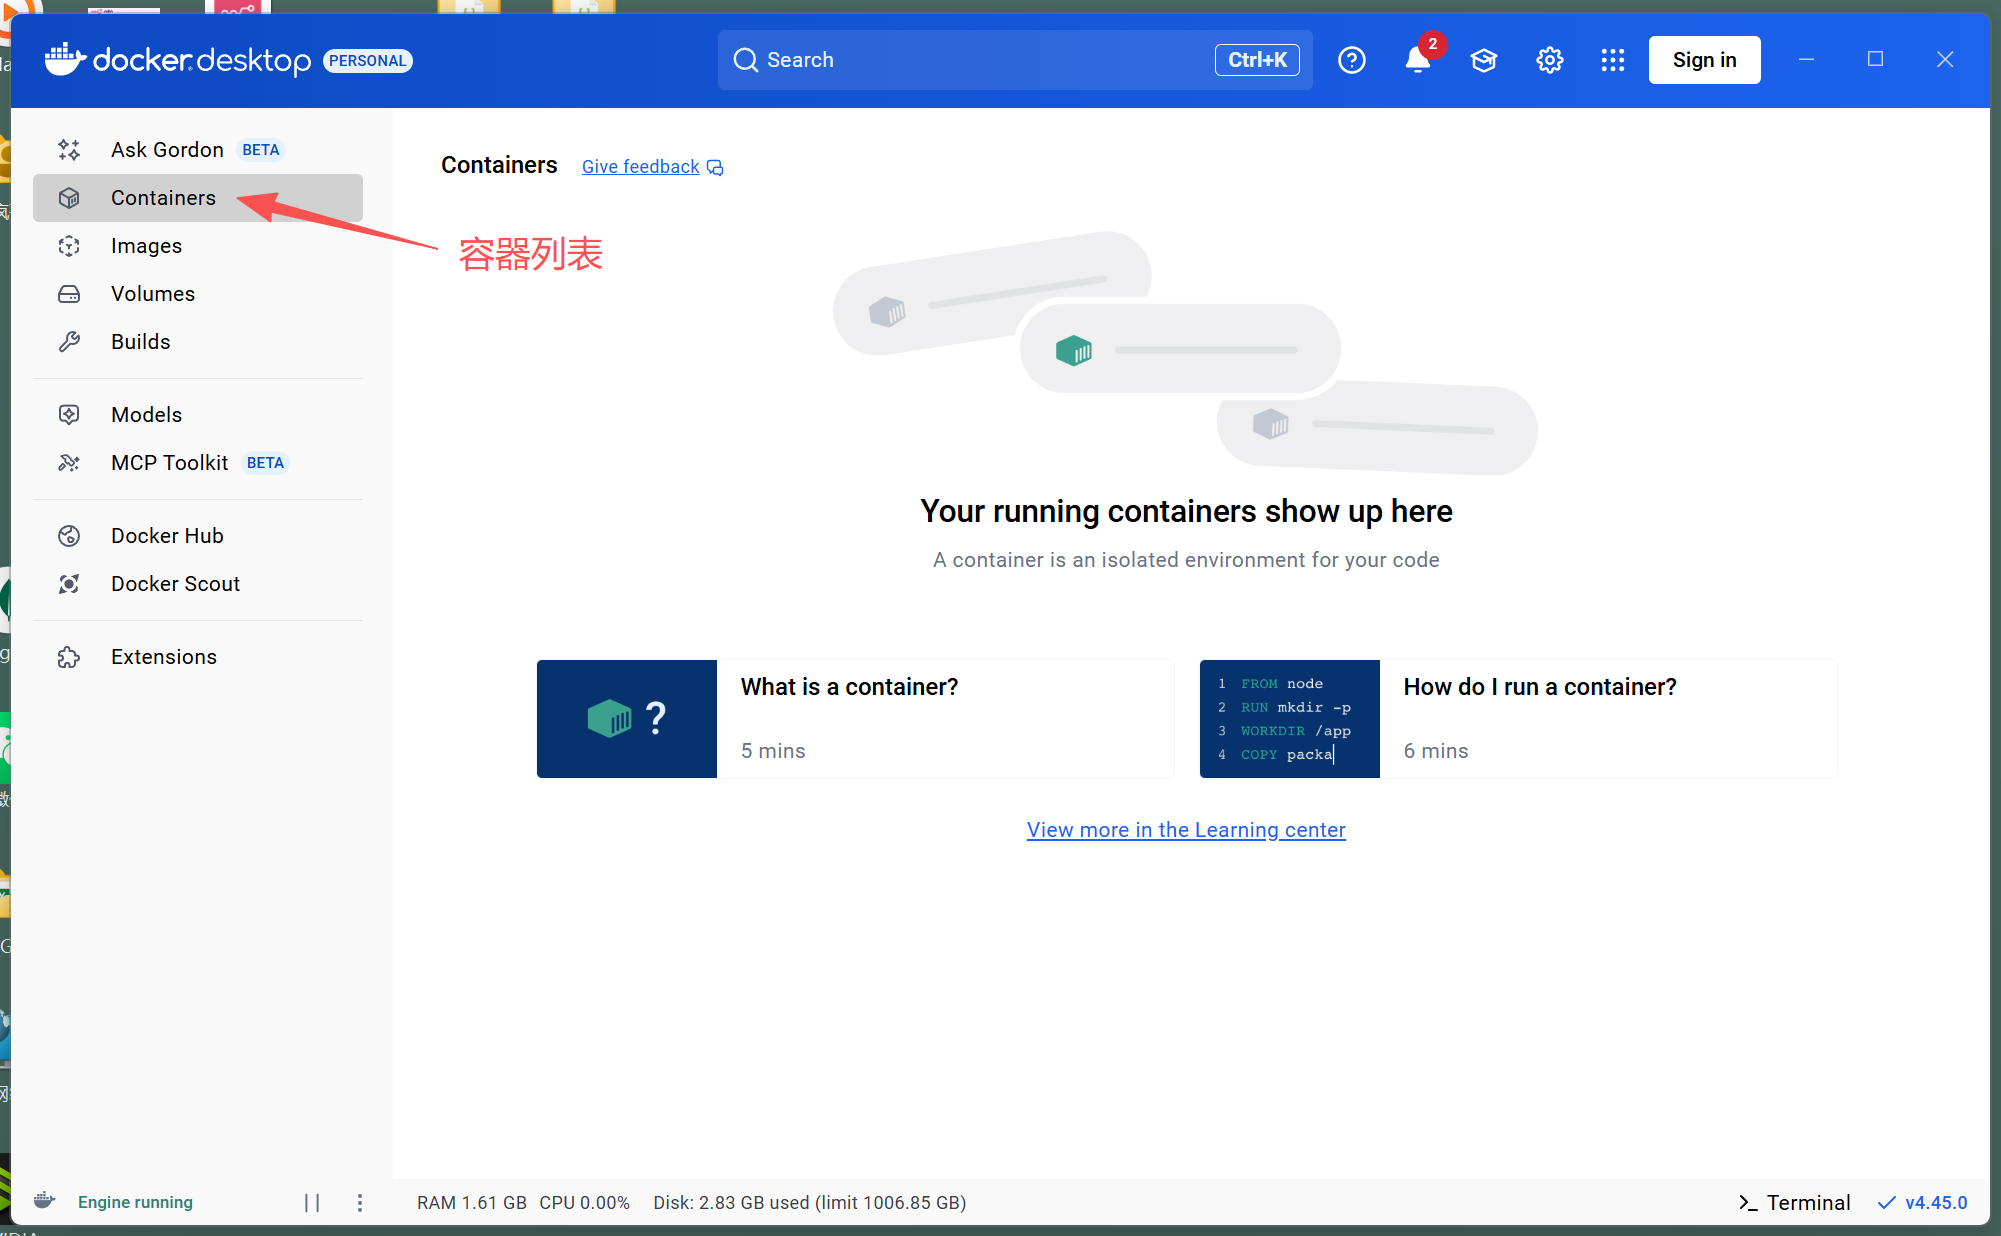
Task: Open the Volumes section
Action: [152, 293]
